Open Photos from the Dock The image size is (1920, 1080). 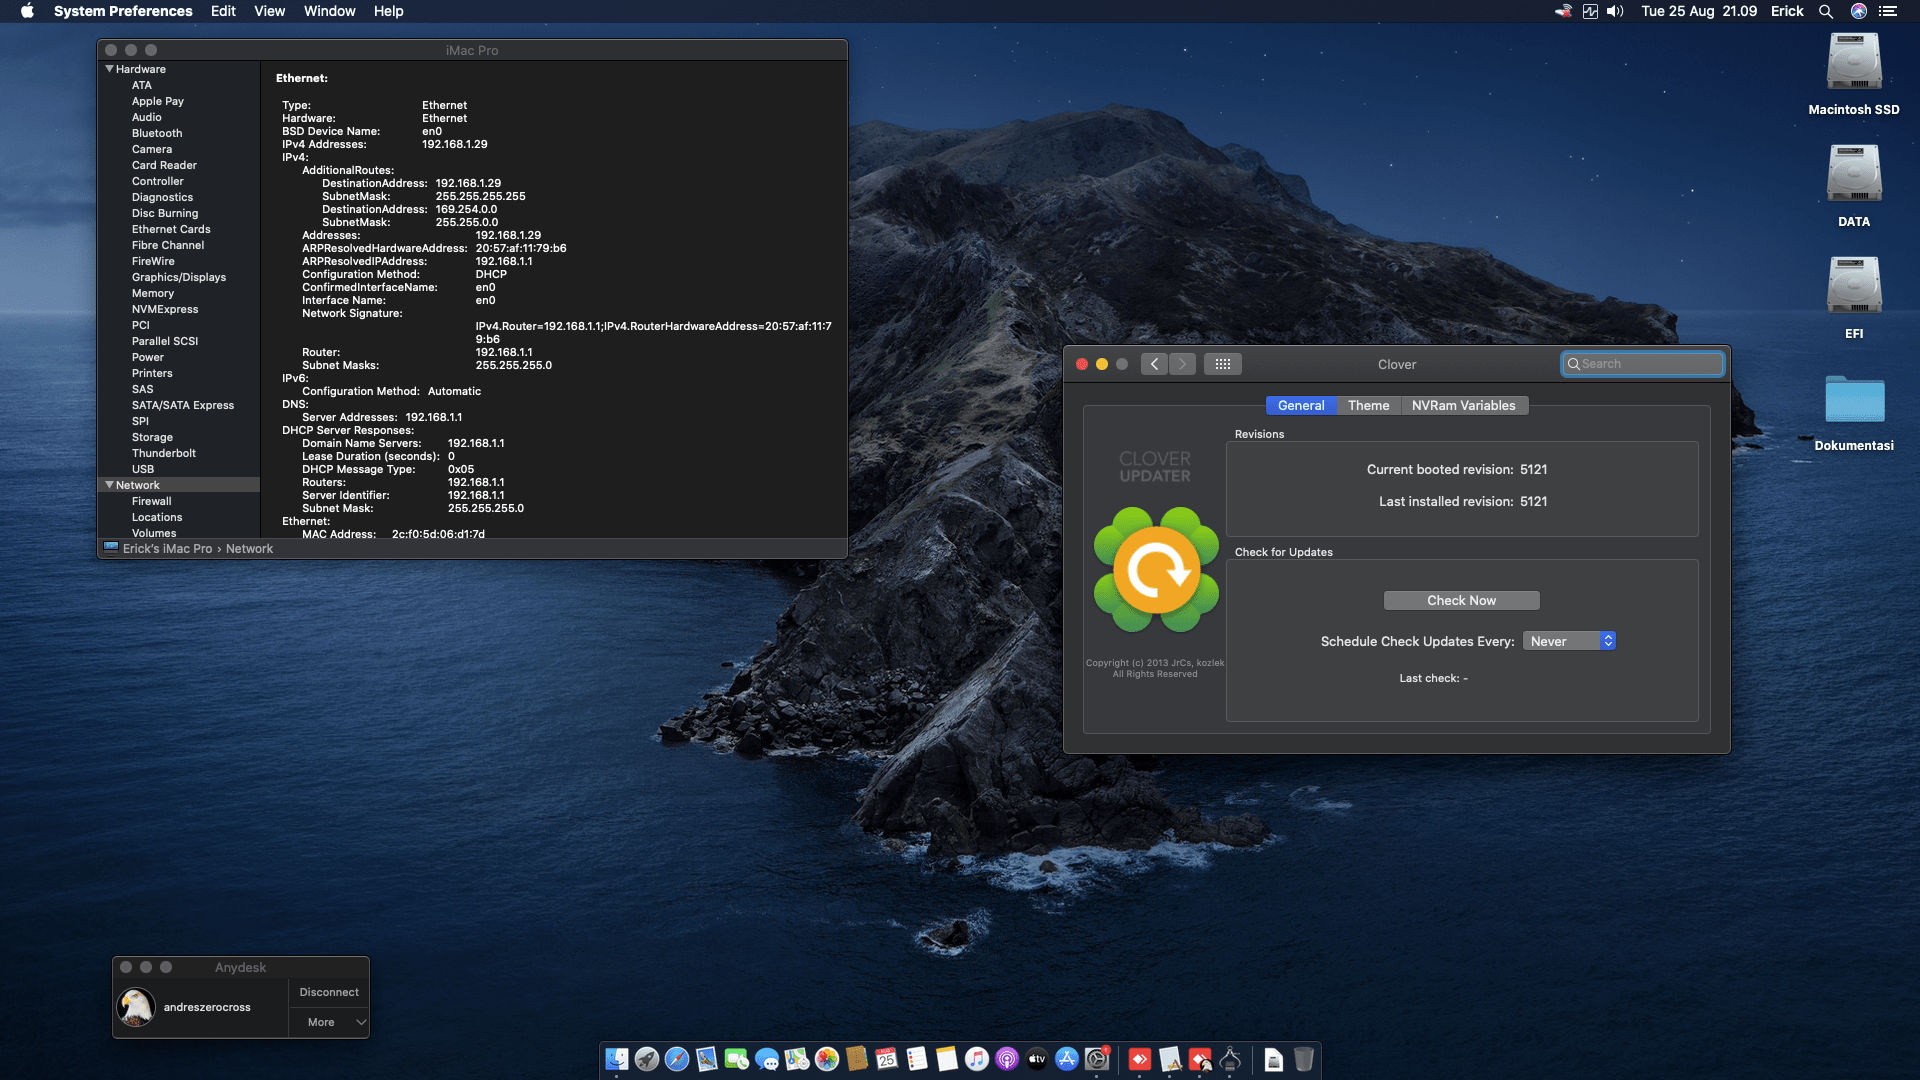coord(827,1059)
